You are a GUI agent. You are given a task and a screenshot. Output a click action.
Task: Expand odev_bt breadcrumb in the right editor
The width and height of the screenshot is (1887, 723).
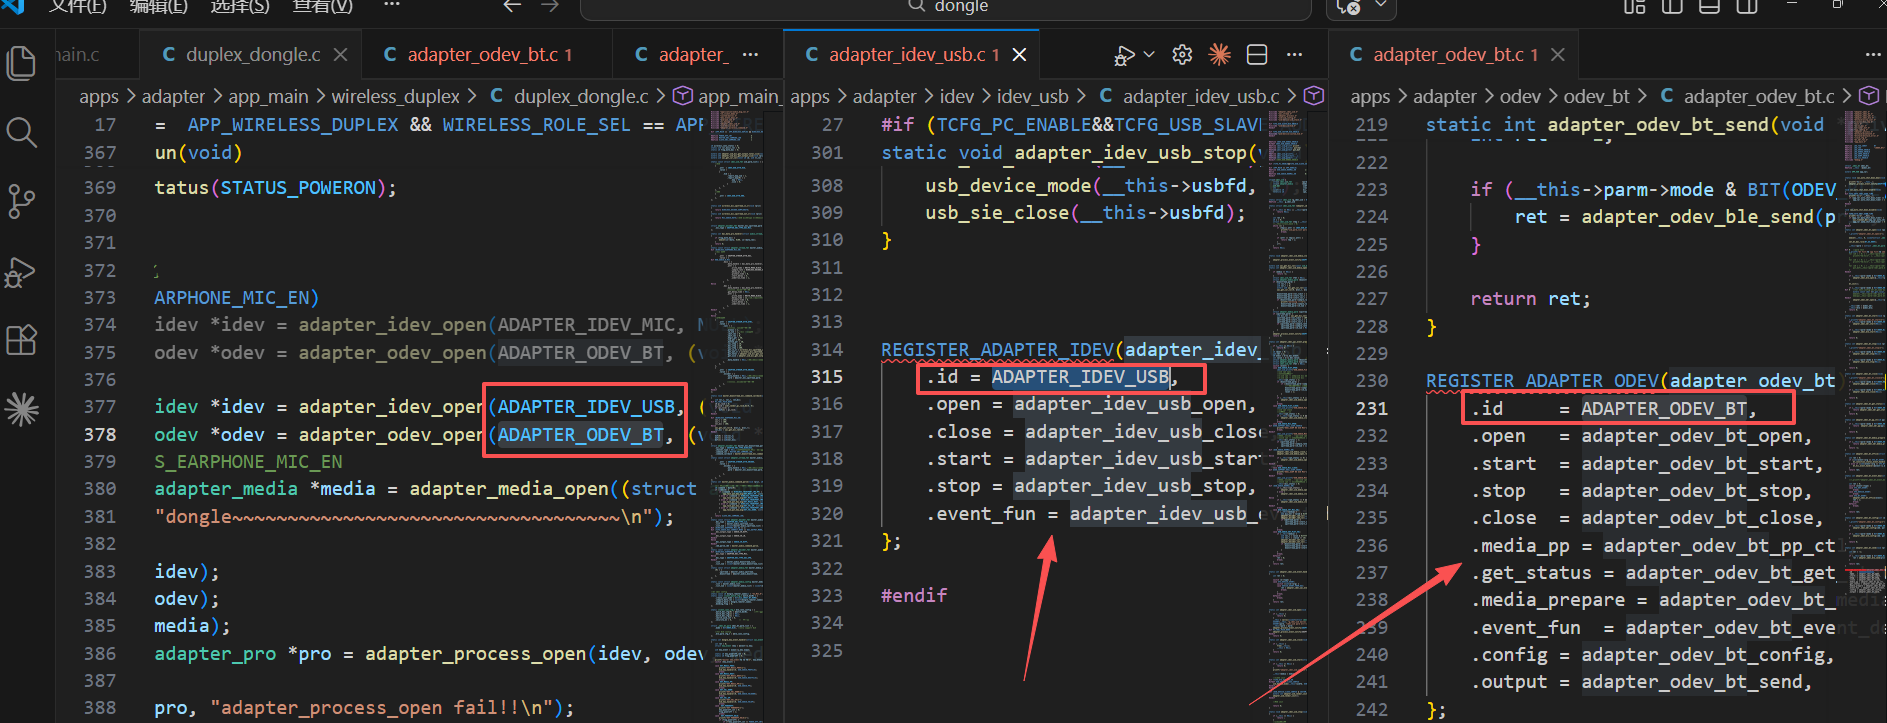[1596, 97]
